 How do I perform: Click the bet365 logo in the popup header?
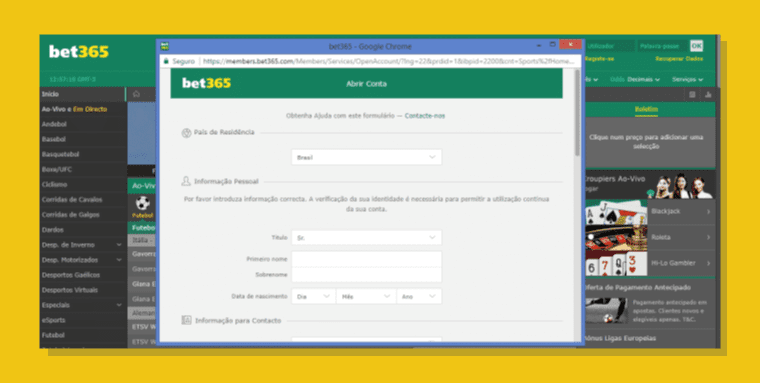(x=206, y=83)
